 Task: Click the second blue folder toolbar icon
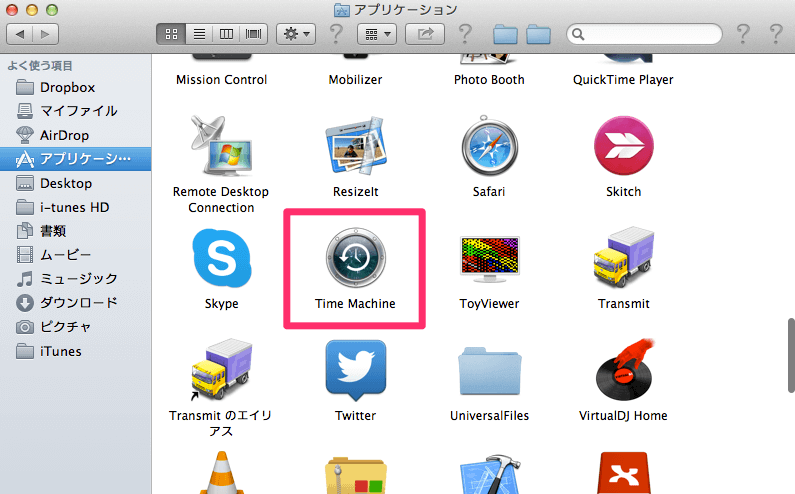[538, 34]
